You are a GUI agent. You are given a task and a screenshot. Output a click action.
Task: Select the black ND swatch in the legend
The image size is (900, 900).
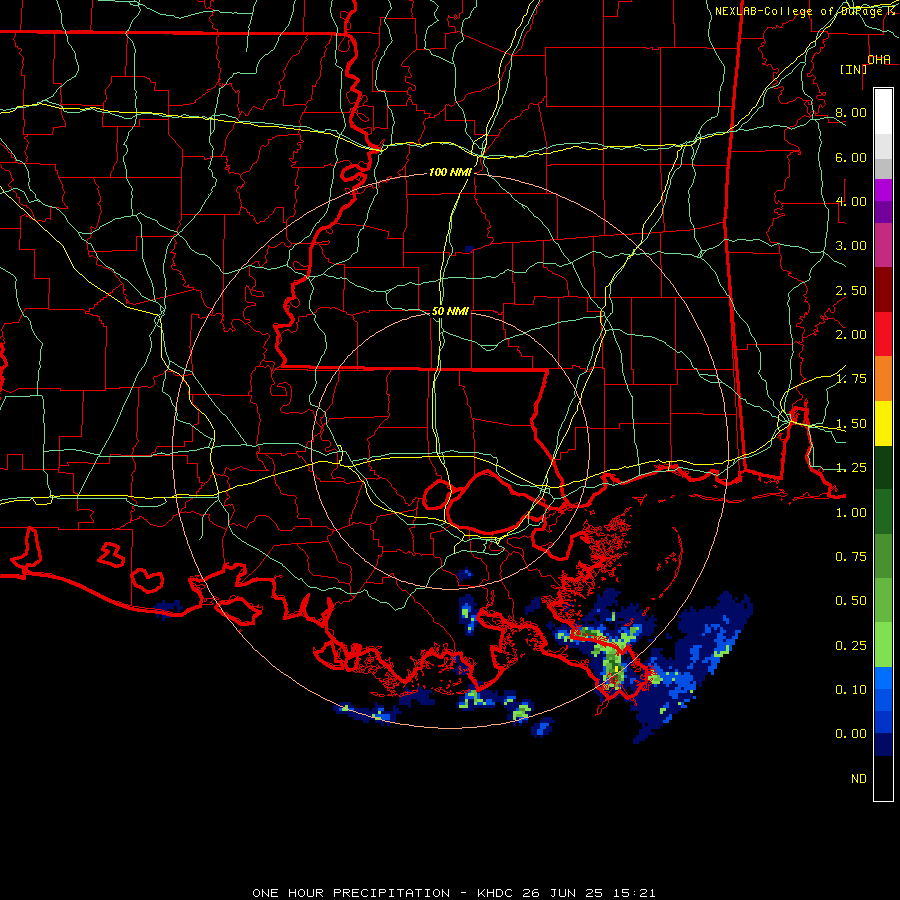(883, 778)
